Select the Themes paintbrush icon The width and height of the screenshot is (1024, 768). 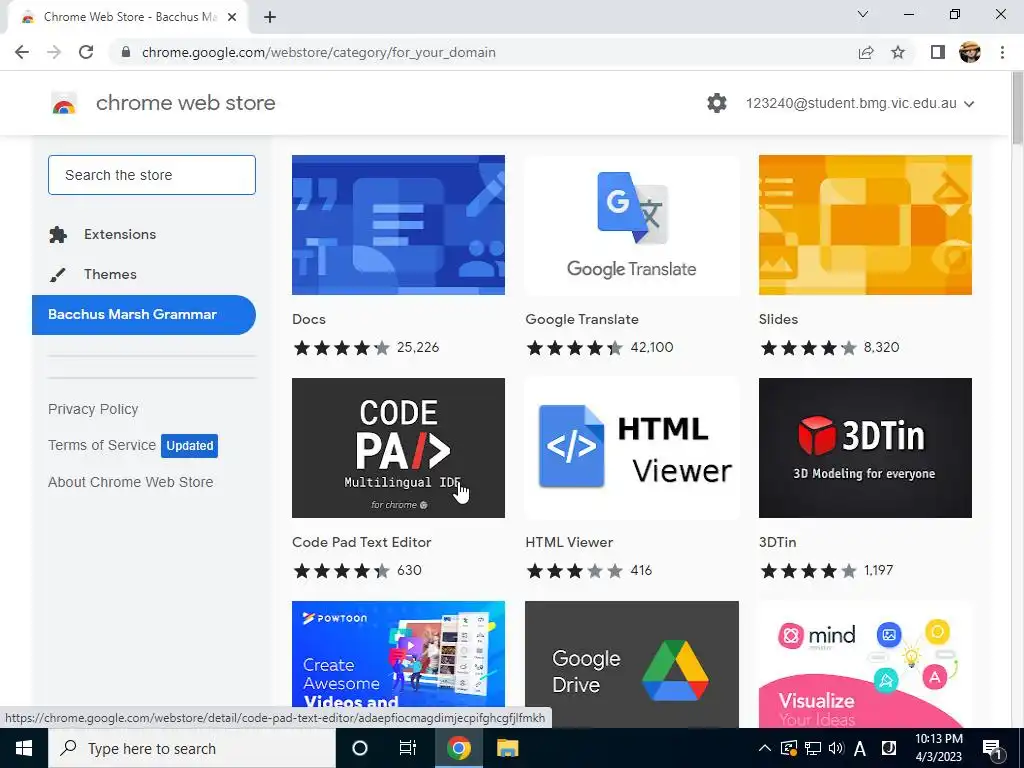point(57,275)
